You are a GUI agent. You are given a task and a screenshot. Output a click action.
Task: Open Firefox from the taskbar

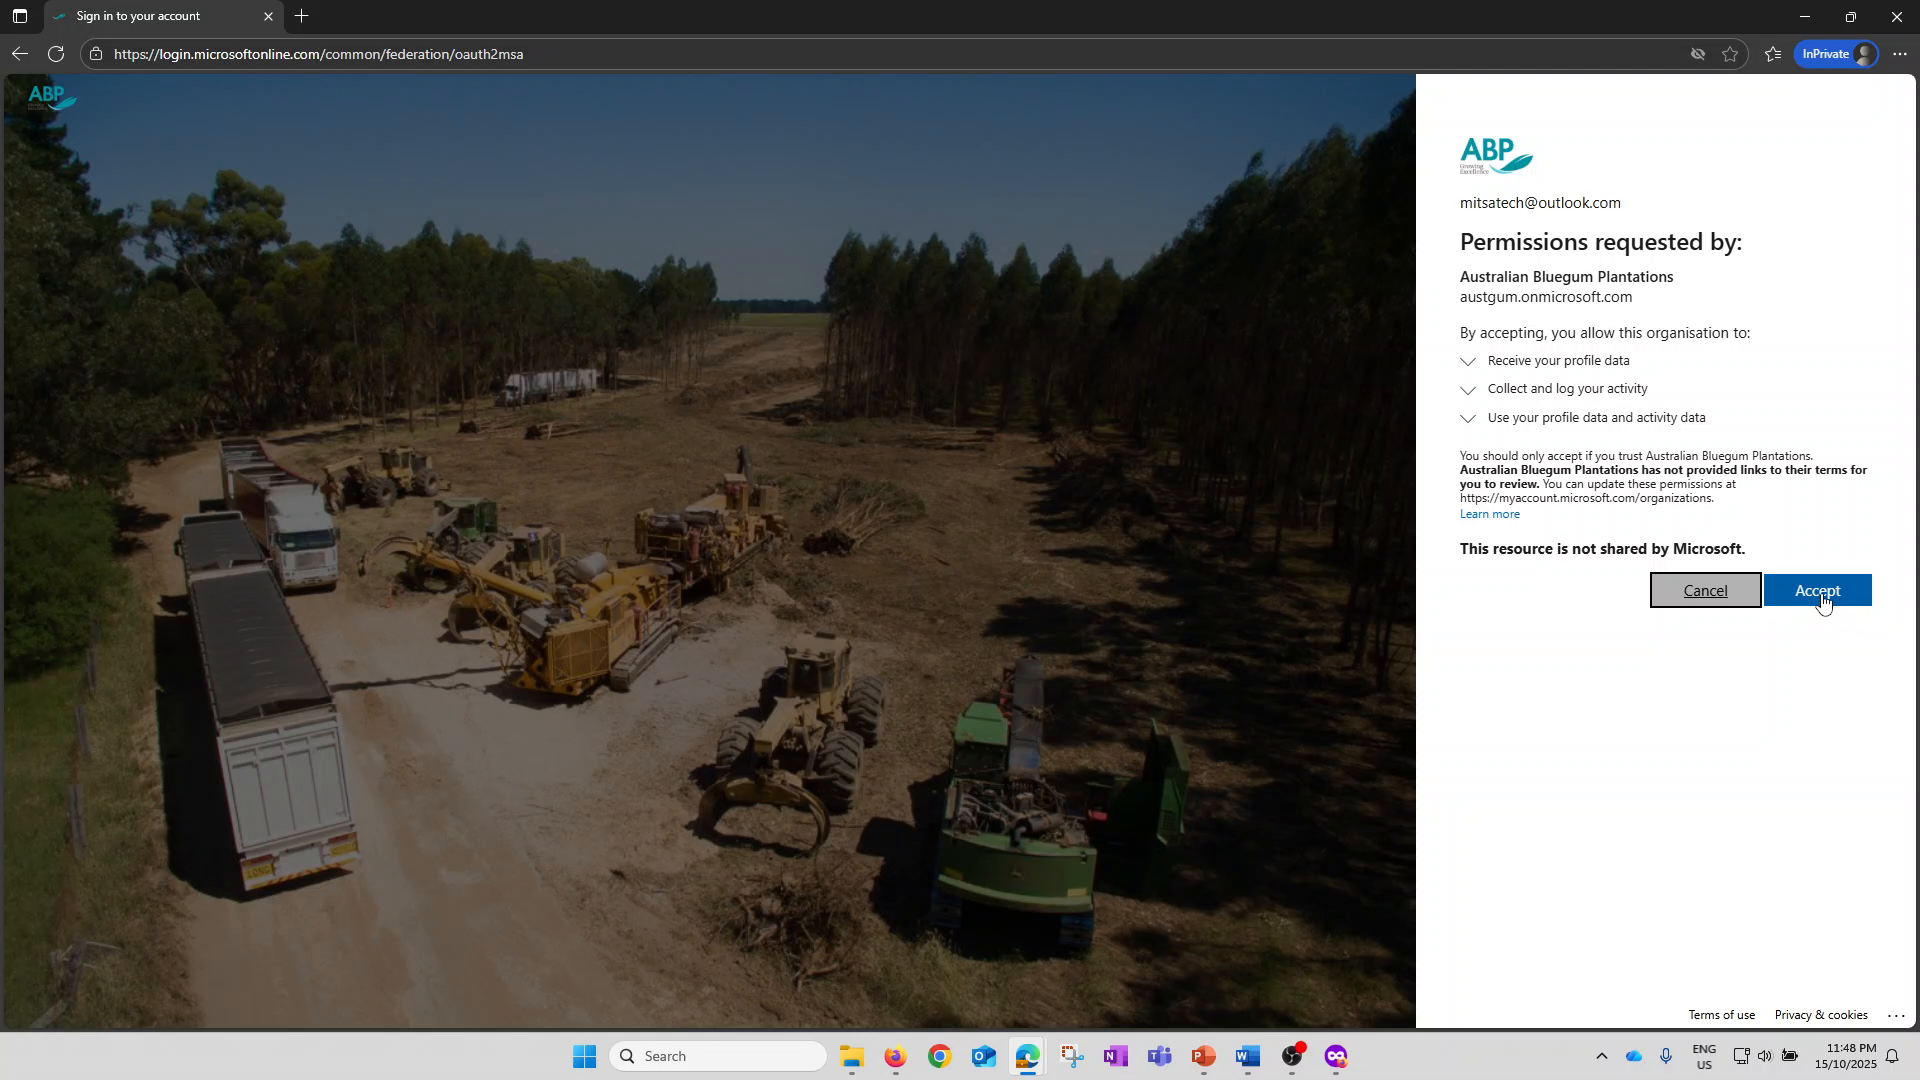pos(896,1057)
